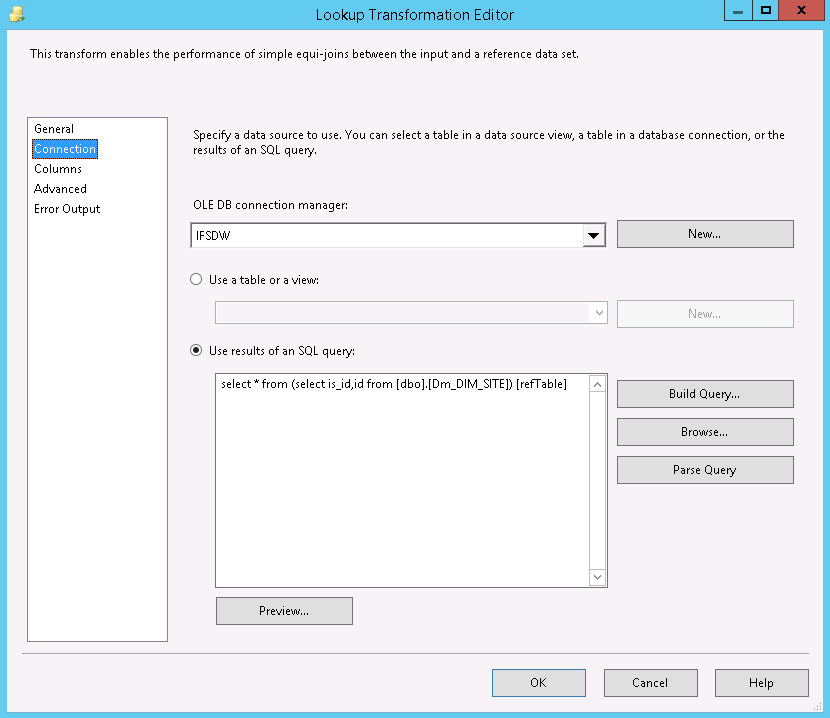
Task: Click New button beside connection manager
Action: coord(704,234)
